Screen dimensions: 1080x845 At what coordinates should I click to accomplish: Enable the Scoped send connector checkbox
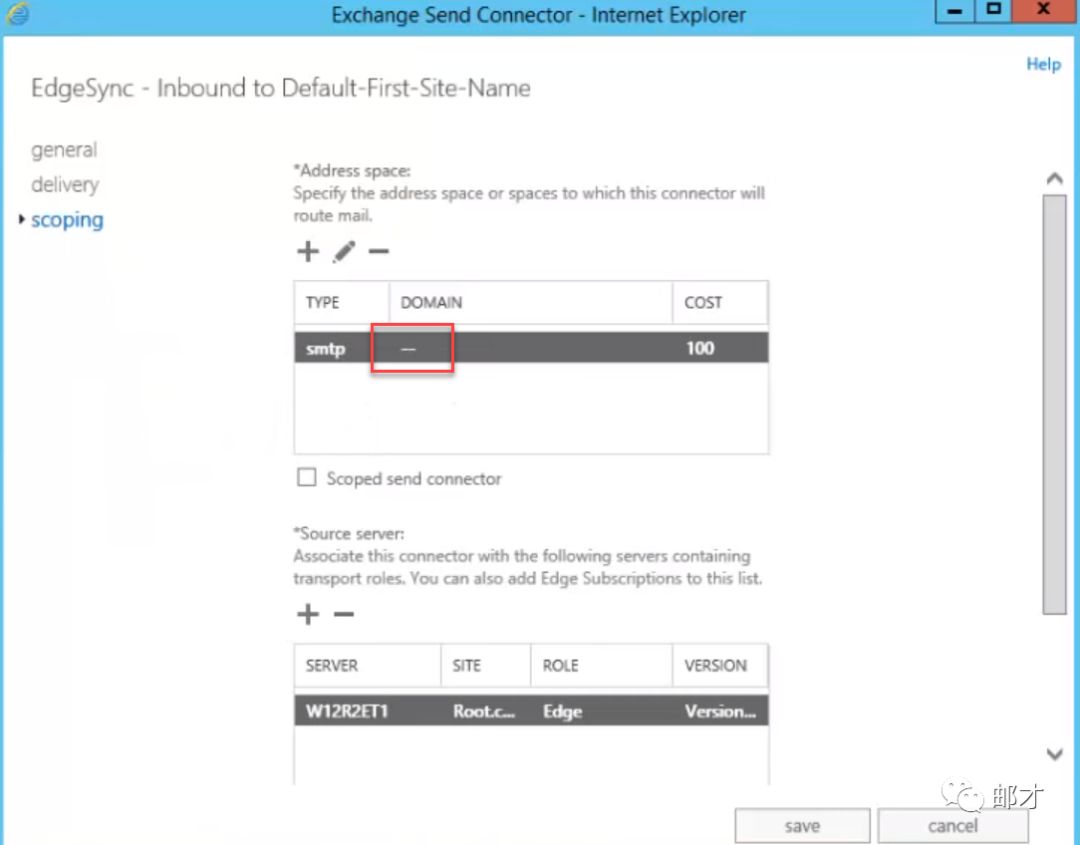(x=307, y=478)
